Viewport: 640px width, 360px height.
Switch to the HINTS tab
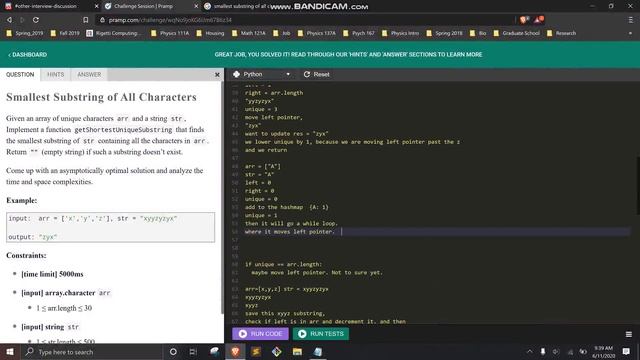(56, 74)
